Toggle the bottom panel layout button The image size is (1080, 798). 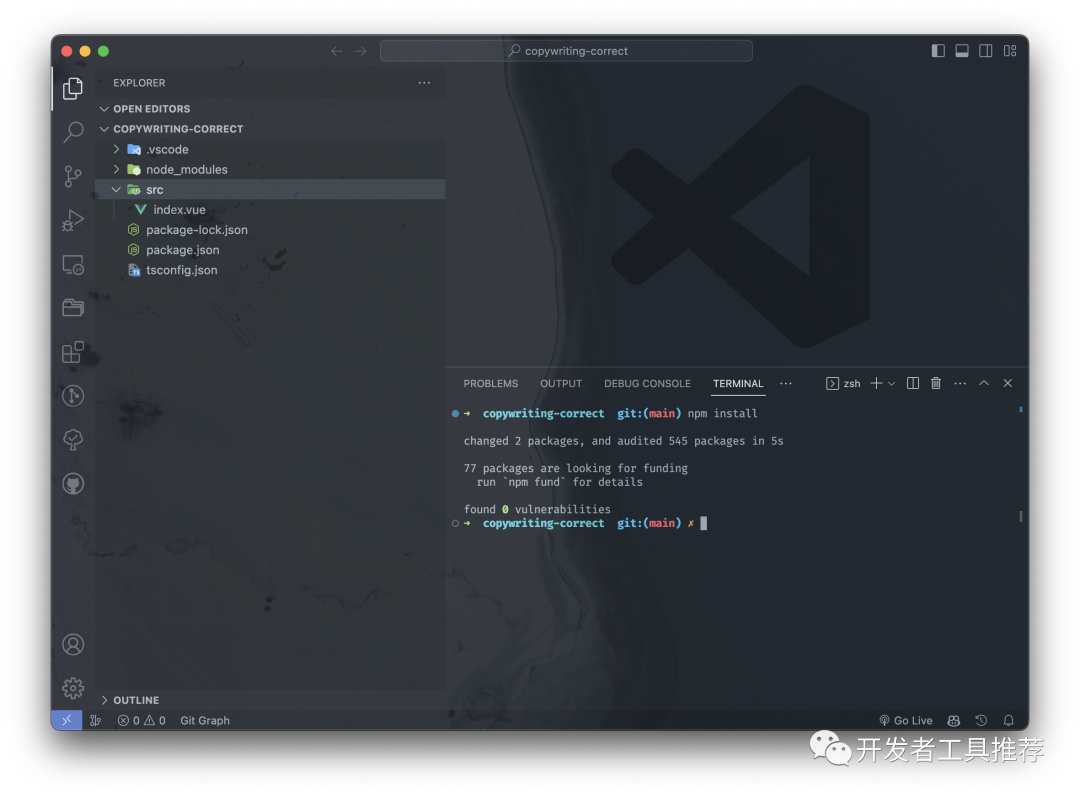(x=962, y=51)
